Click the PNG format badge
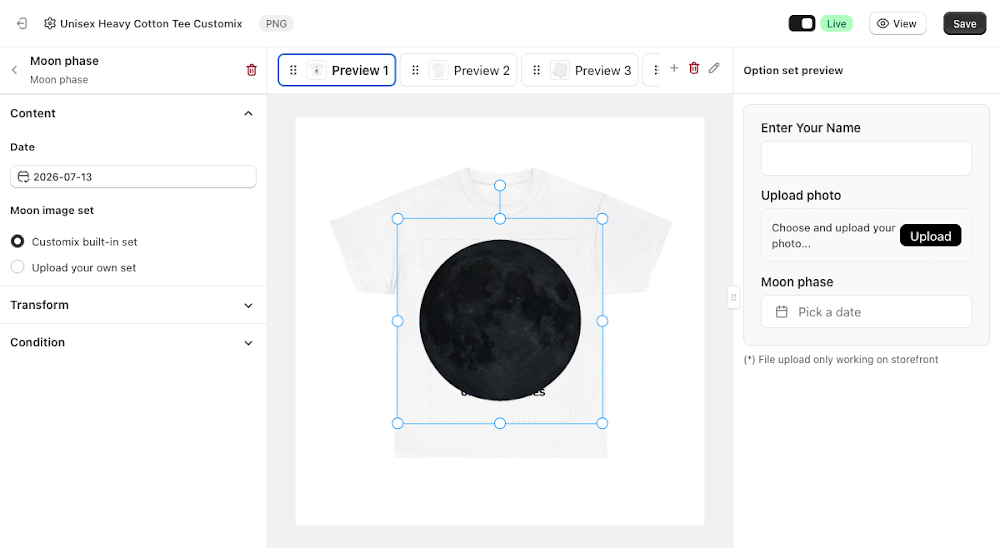The width and height of the screenshot is (1000, 548). tap(276, 24)
